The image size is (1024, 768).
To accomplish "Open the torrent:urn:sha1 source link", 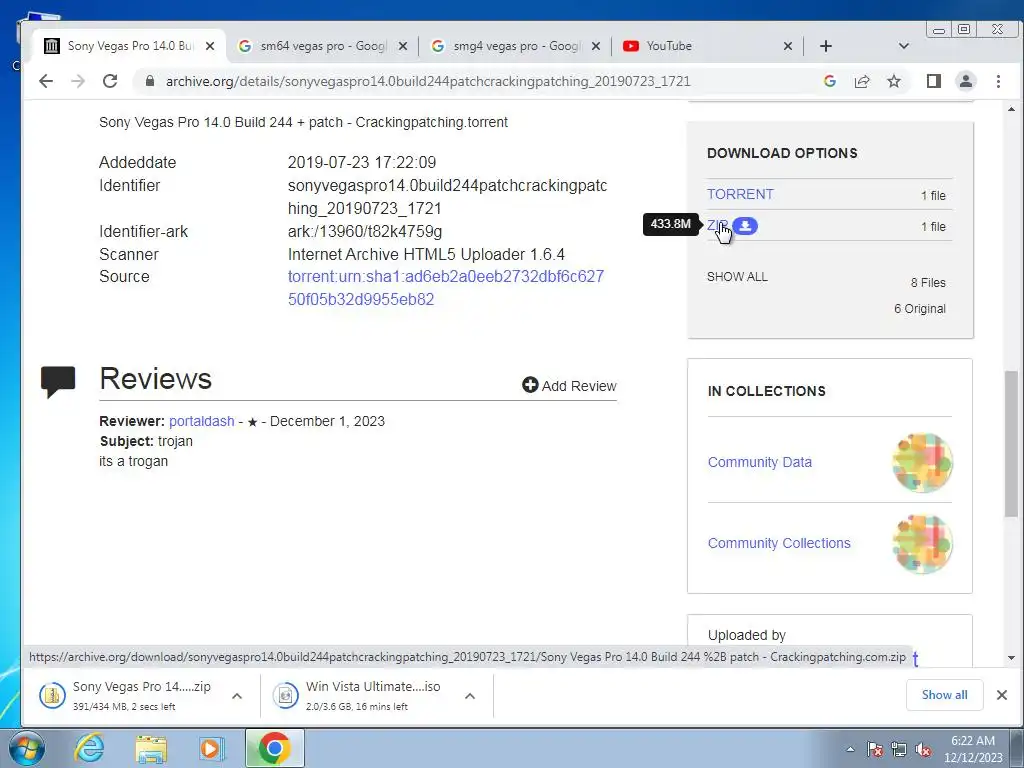I will (x=446, y=288).
